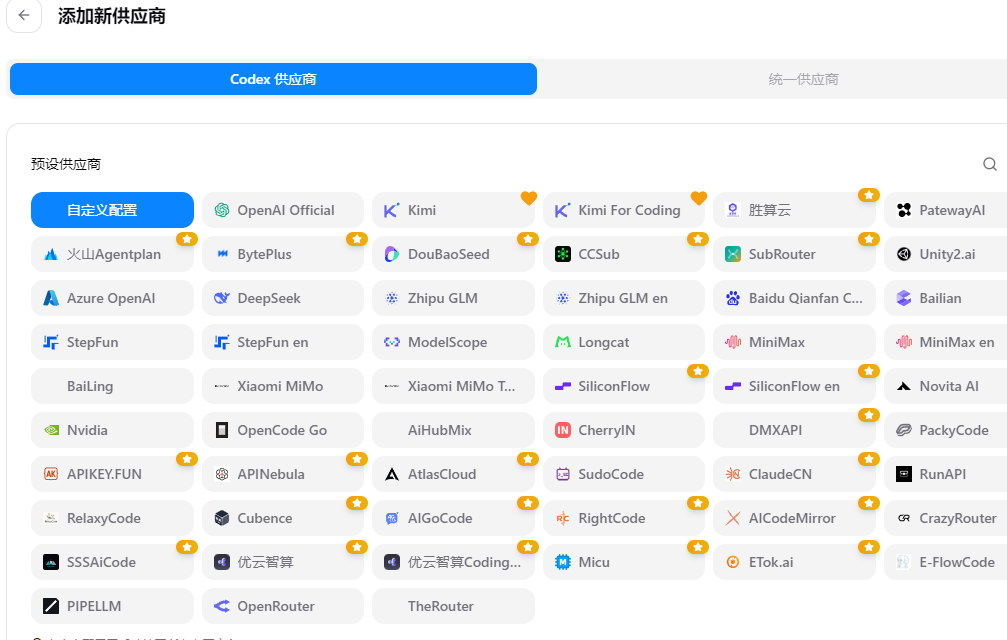Viewport: 1007px width, 640px height.
Task: Select the Xiaomi MiMo provider
Action: (283, 386)
